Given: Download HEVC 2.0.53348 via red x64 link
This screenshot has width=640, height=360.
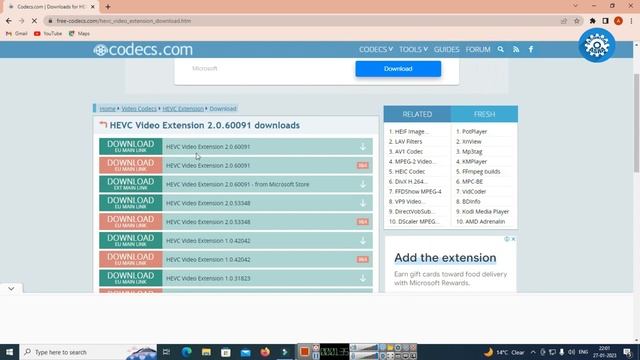Looking at the screenshot, I should [x=131, y=222].
